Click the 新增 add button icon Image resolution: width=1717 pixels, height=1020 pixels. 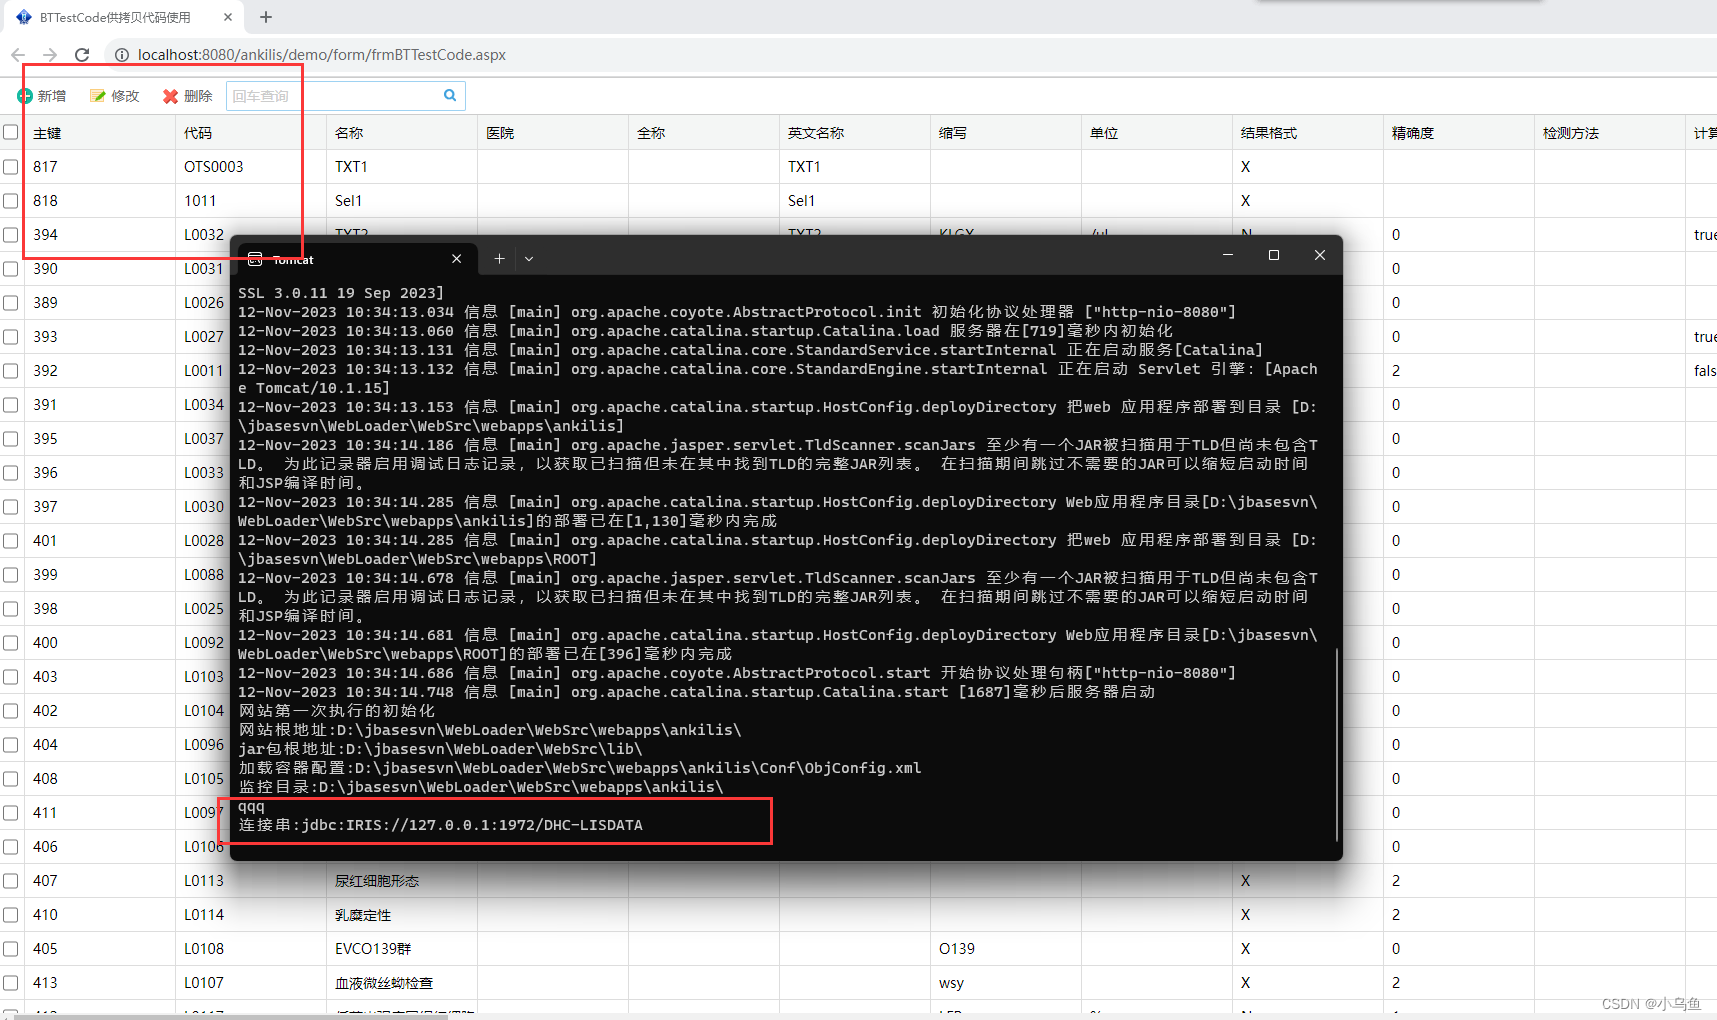(25, 96)
